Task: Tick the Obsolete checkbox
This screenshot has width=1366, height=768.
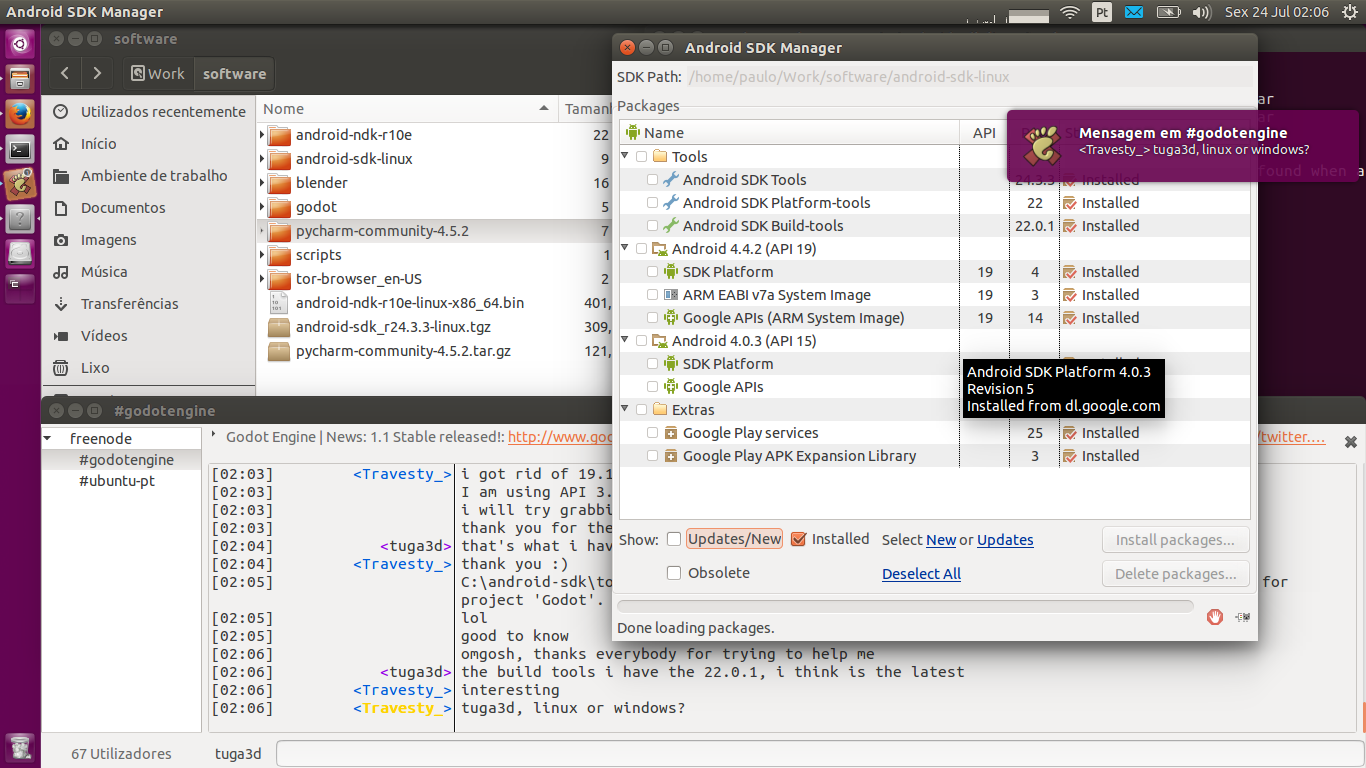Action: pos(674,573)
